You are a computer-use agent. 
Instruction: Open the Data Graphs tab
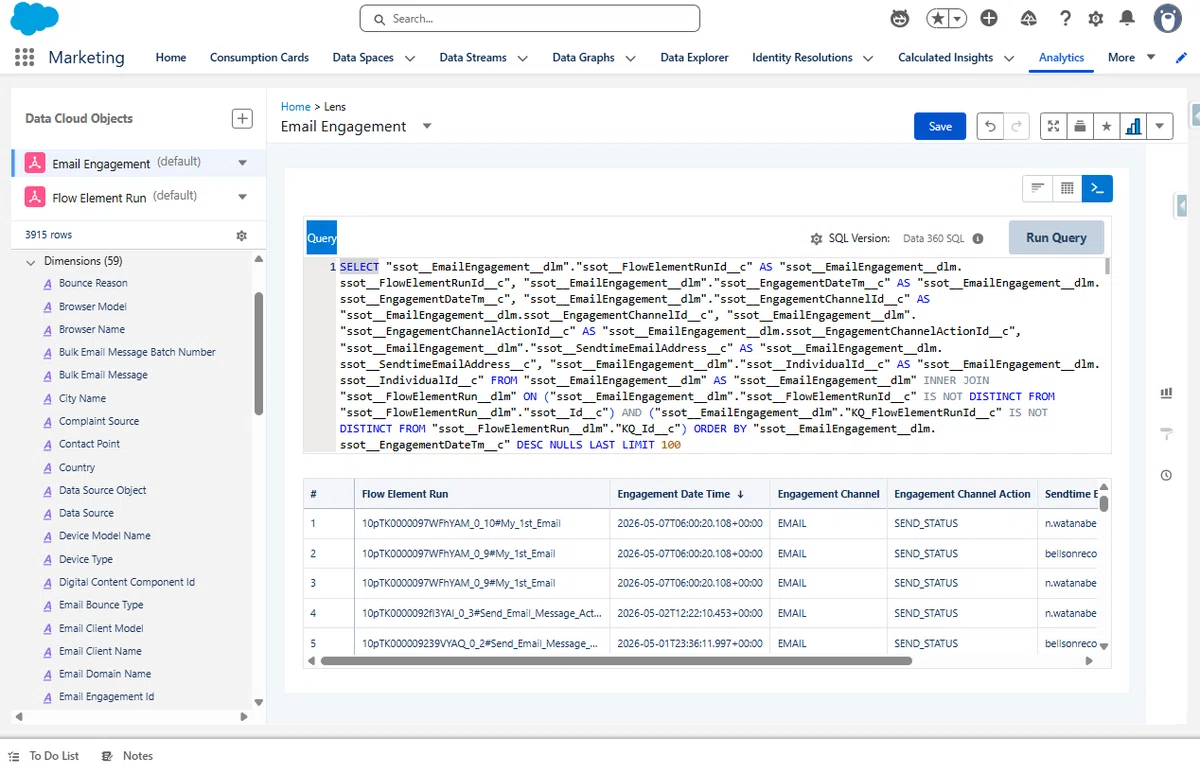point(583,58)
